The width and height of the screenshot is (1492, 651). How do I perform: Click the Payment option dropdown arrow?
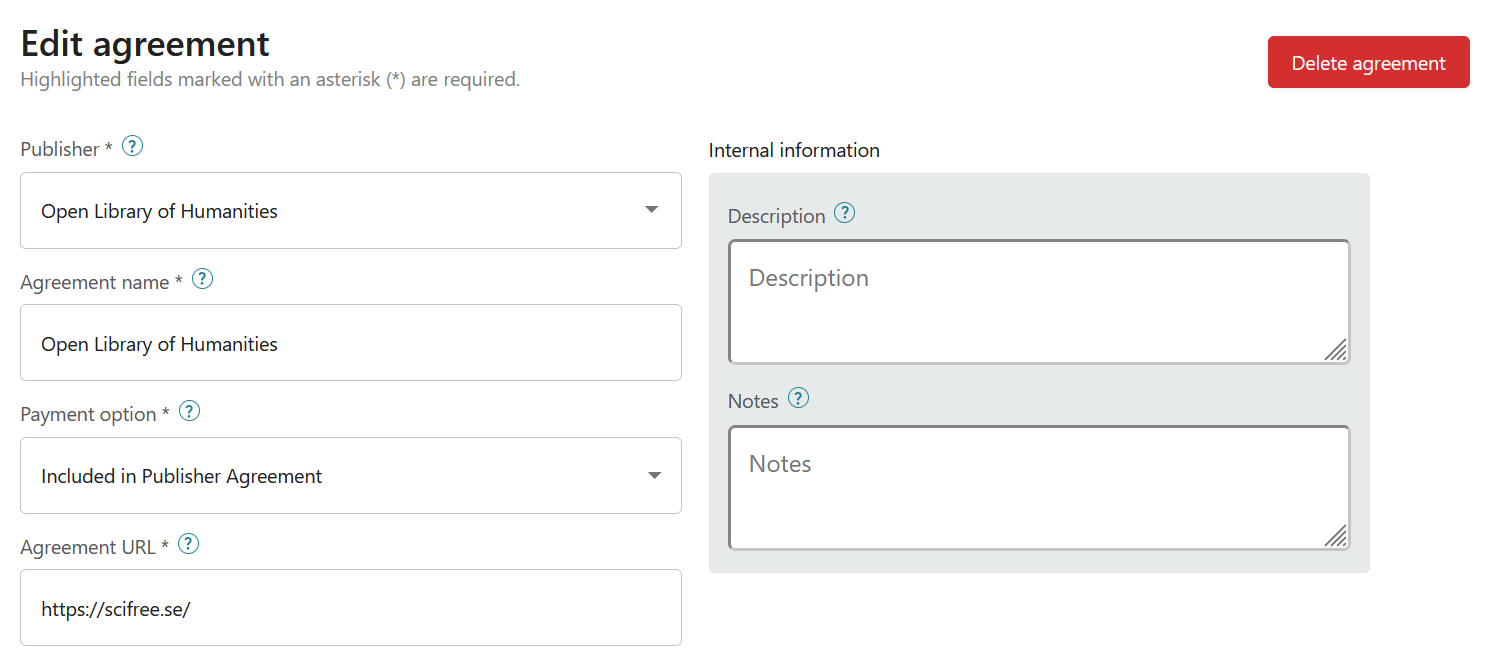(x=652, y=475)
